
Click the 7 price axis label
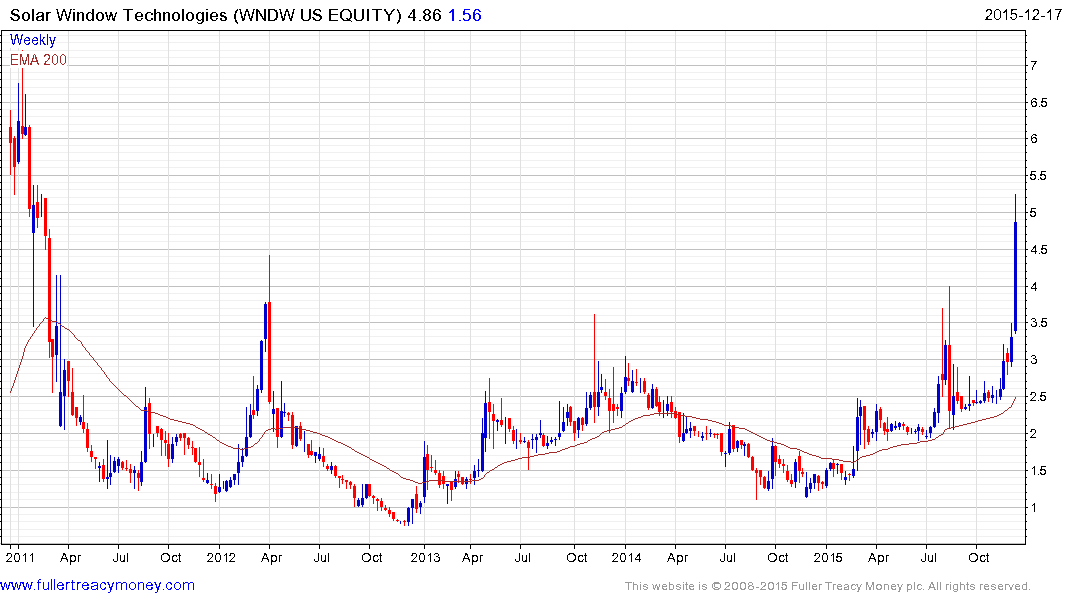click(x=1033, y=66)
